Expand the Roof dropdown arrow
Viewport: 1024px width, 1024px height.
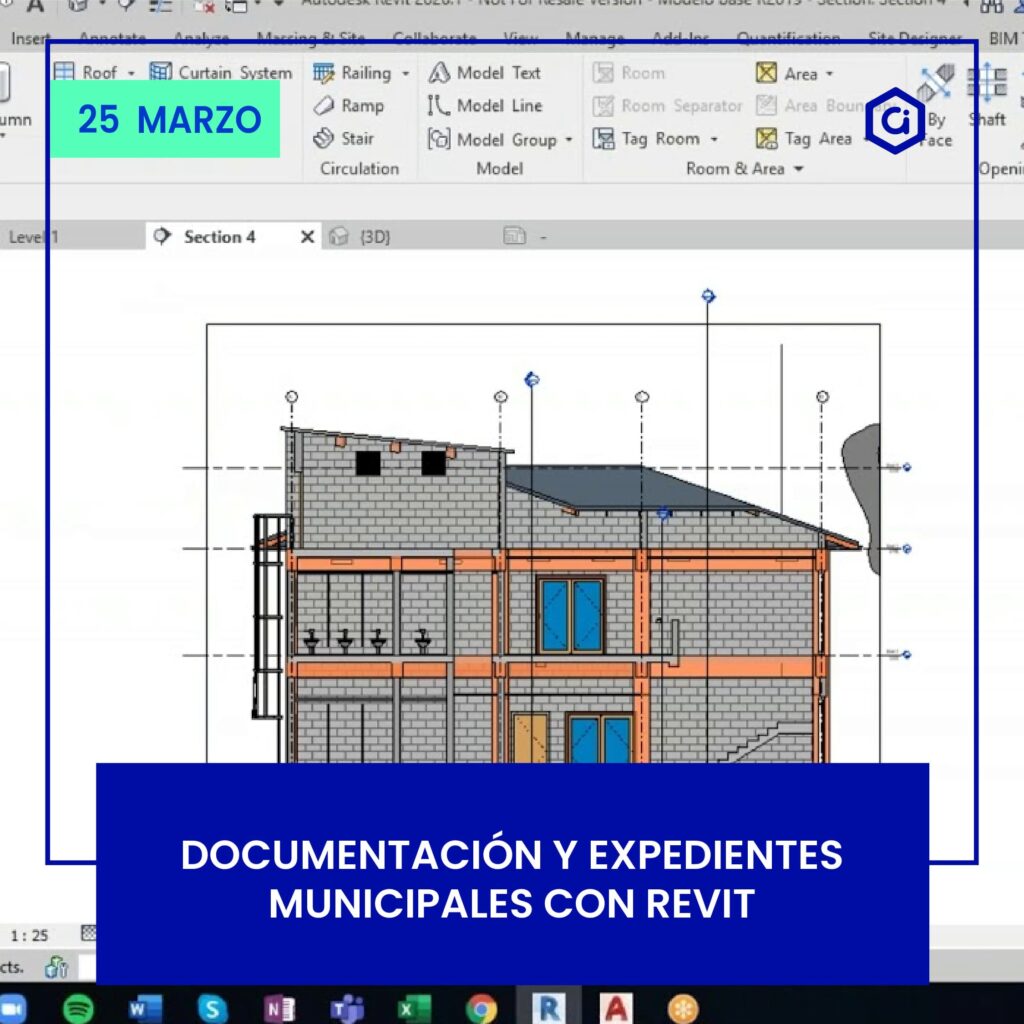coord(131,73)
